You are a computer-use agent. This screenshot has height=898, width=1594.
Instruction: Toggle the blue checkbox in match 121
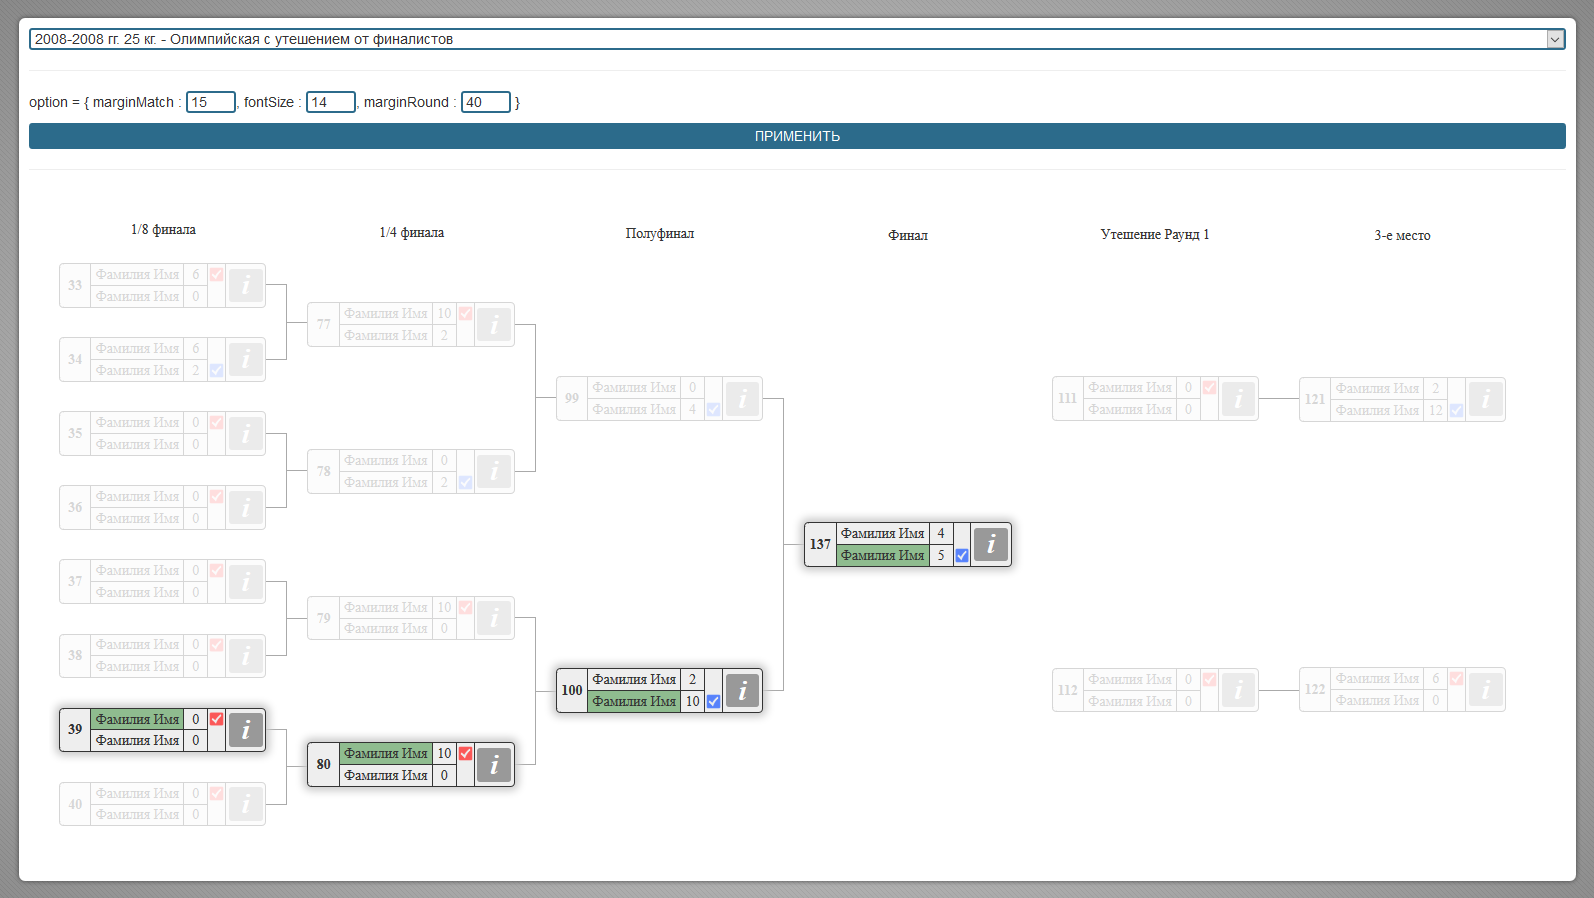tap(1457, 411)
